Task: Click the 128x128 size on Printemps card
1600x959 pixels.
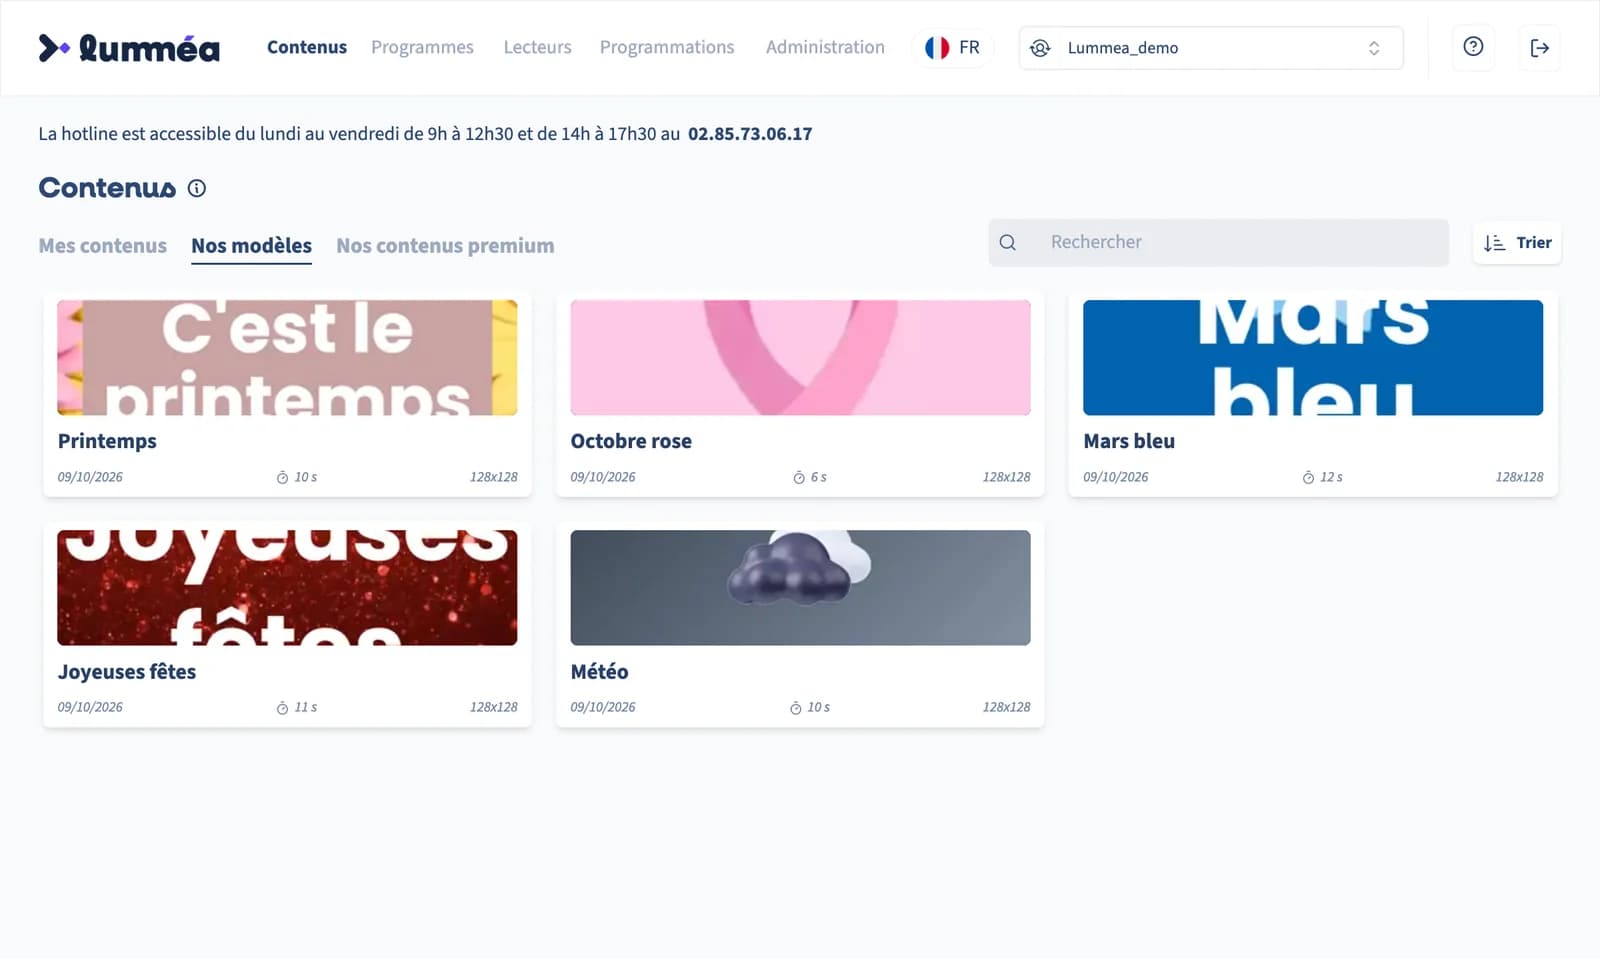Action: tap(494, 477)
